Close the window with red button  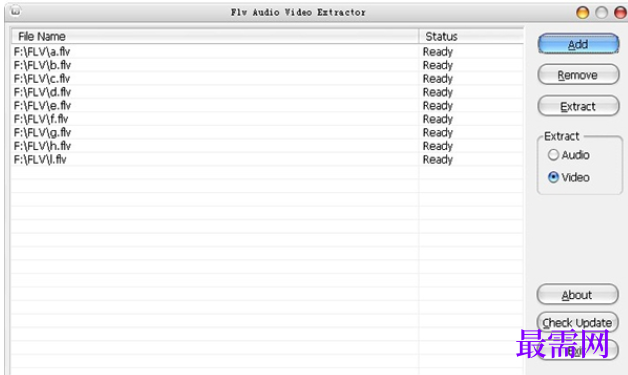(x=620, y=12)
